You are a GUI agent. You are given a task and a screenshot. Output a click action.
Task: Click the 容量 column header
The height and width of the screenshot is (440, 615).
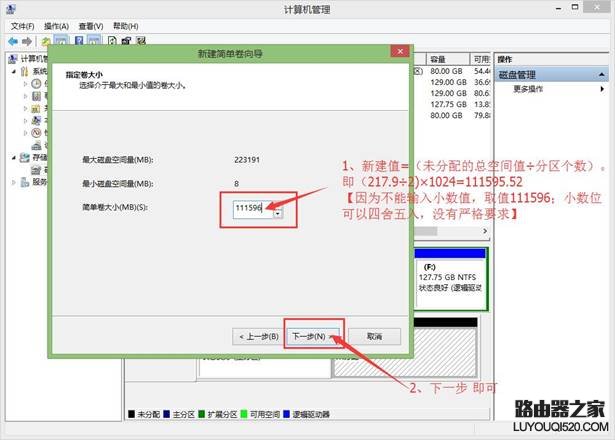448,59
